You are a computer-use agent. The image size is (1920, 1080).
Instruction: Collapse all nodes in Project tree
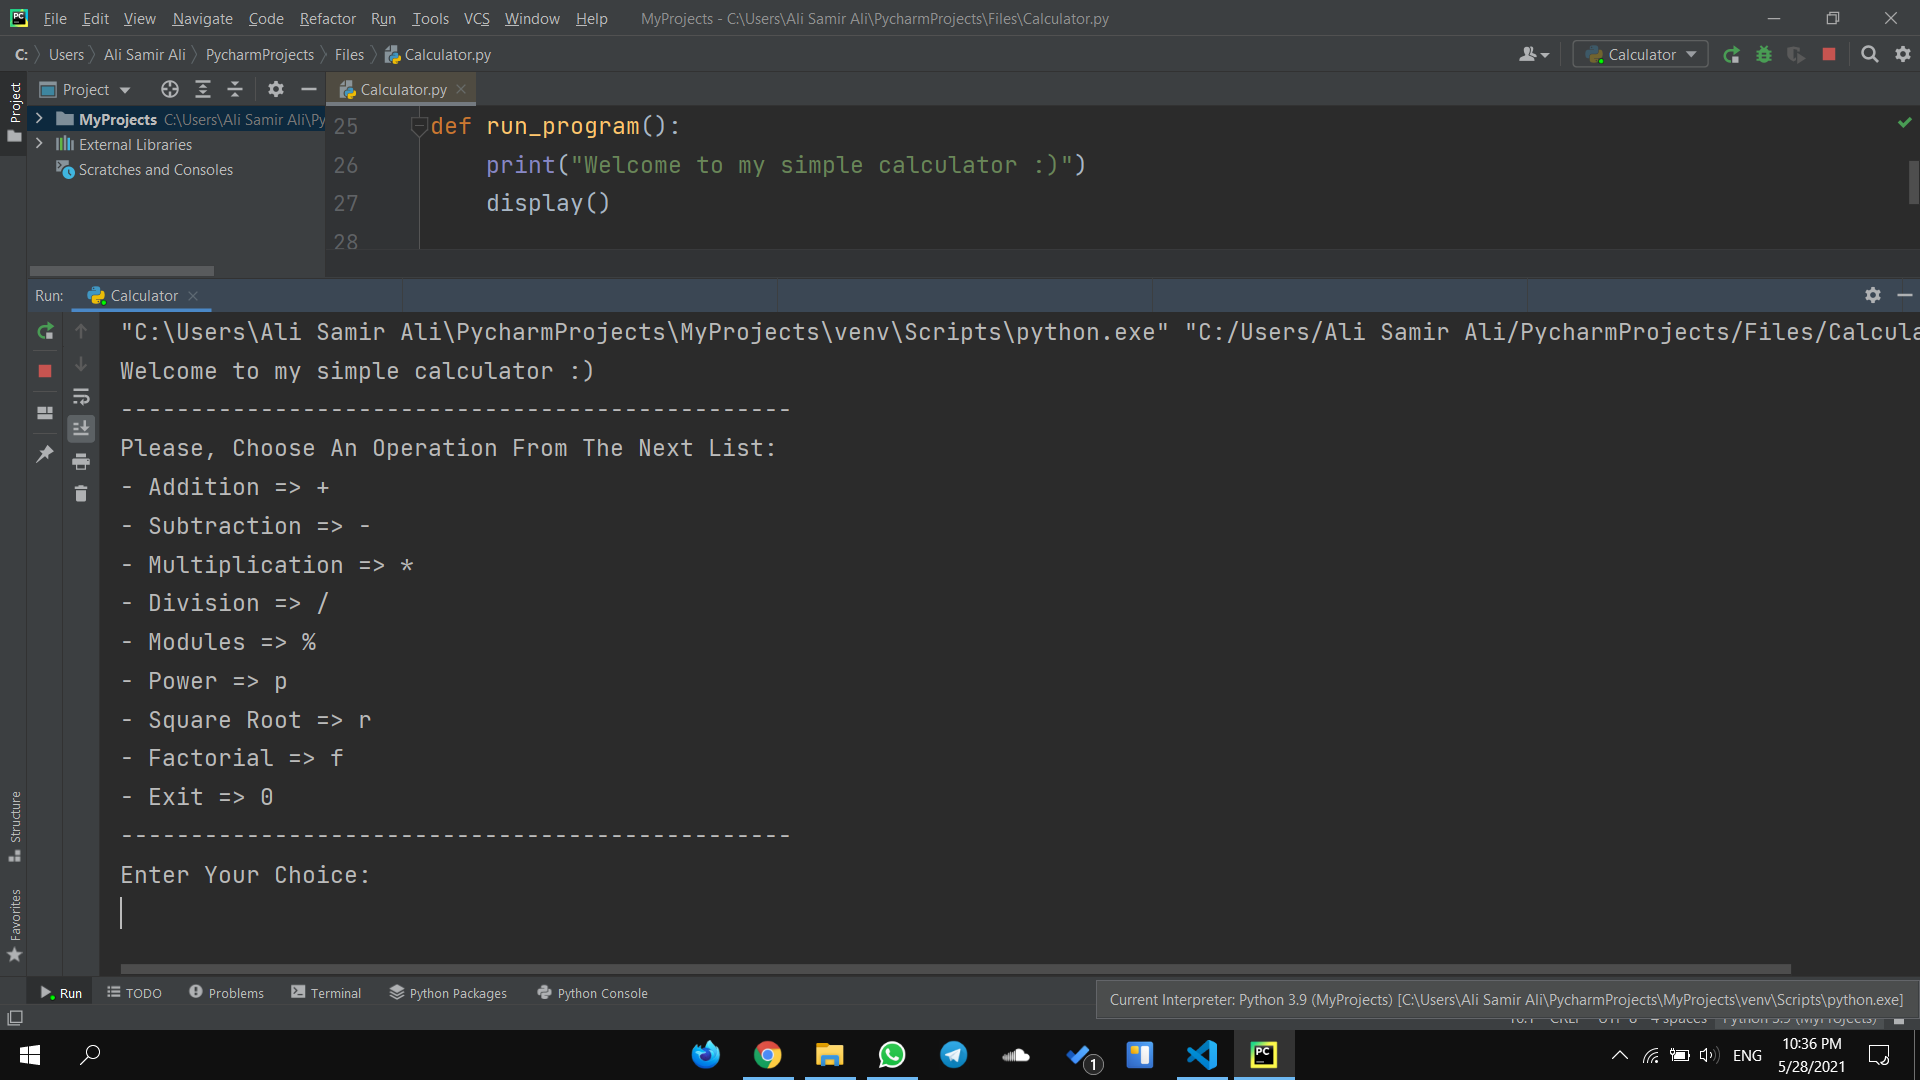(x=235, y=89)
